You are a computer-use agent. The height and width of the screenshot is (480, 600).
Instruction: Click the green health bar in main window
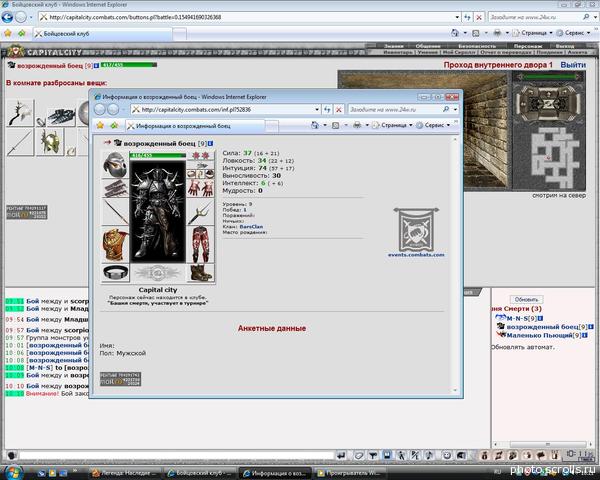129,65
